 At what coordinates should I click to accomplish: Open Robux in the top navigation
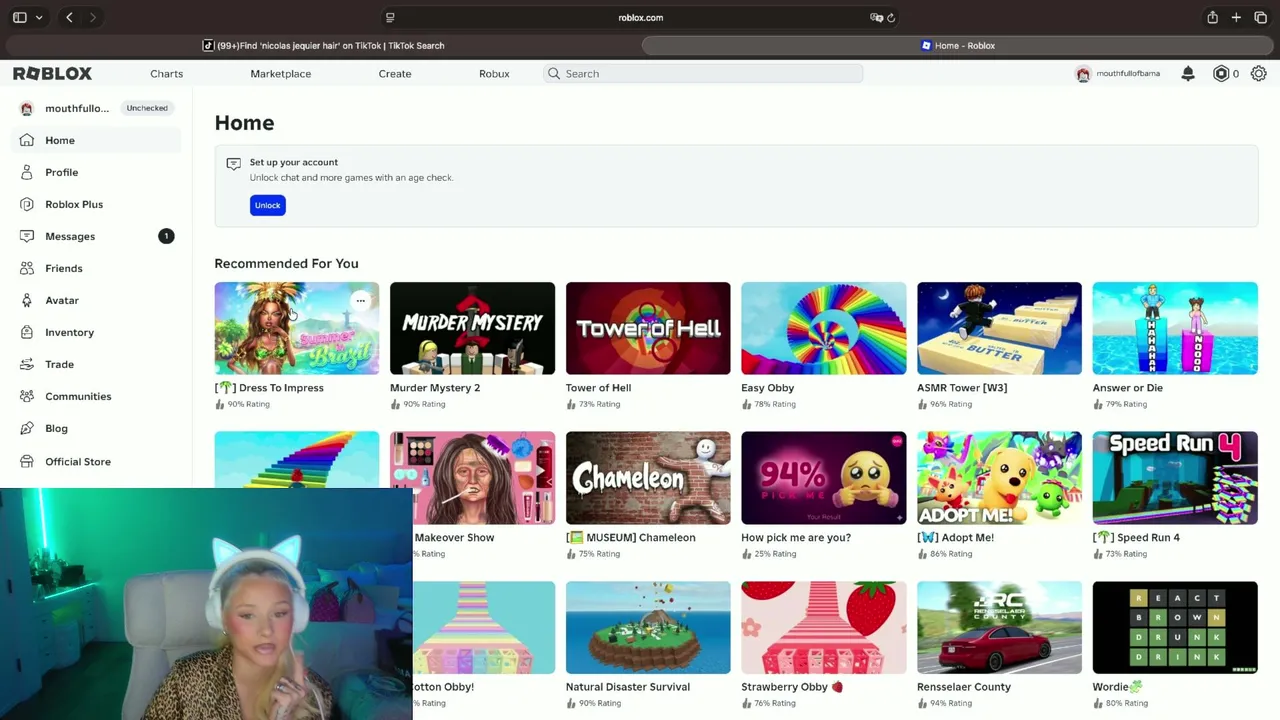coord(494,73)
